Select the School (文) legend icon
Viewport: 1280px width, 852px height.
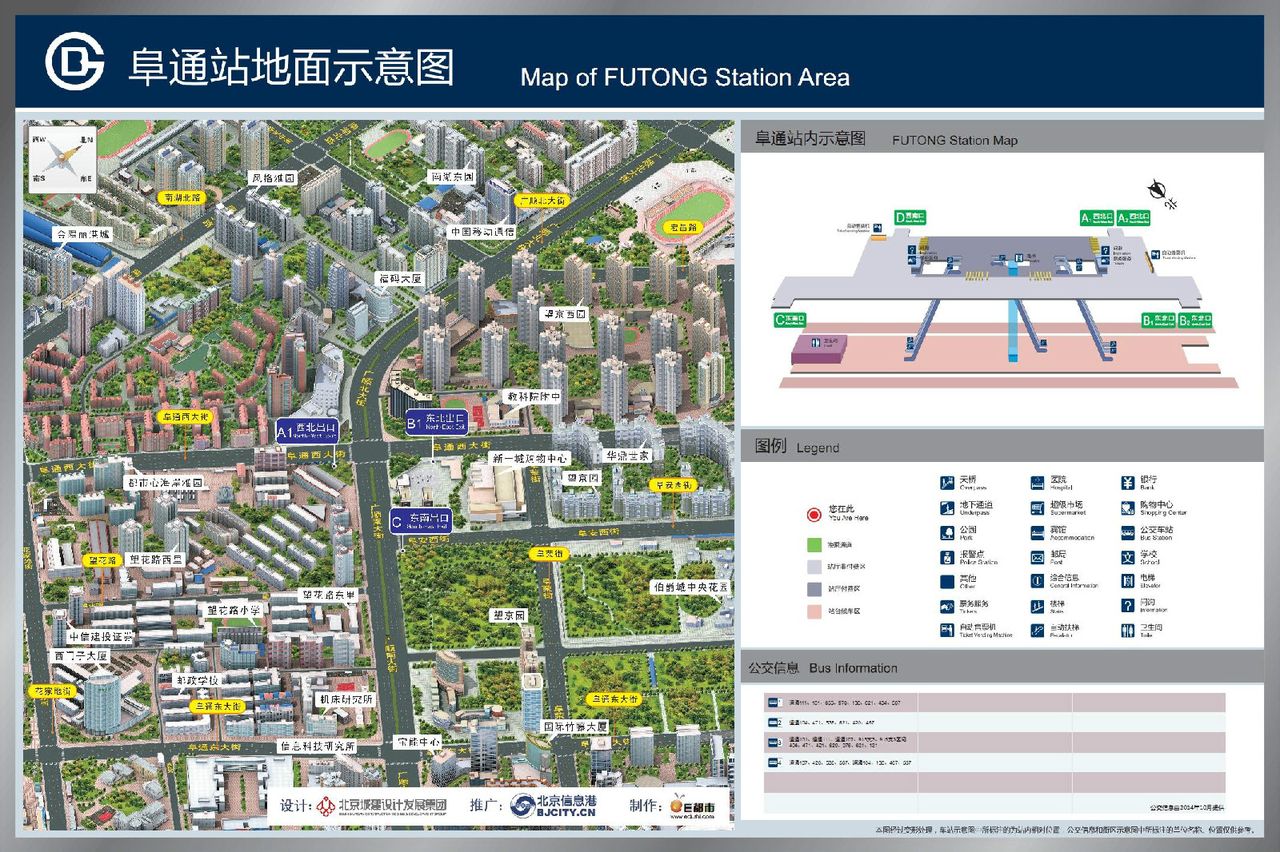[x=1127, y=557]
